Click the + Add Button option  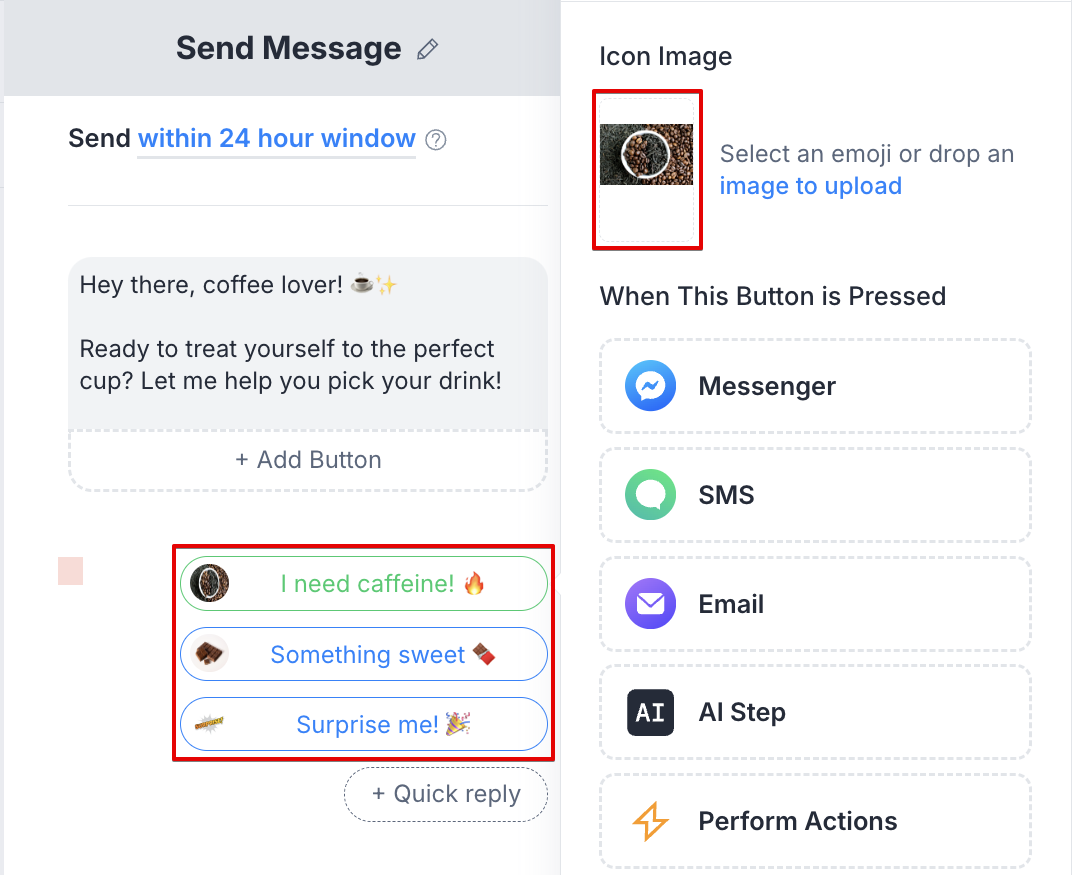click(308, 460)
